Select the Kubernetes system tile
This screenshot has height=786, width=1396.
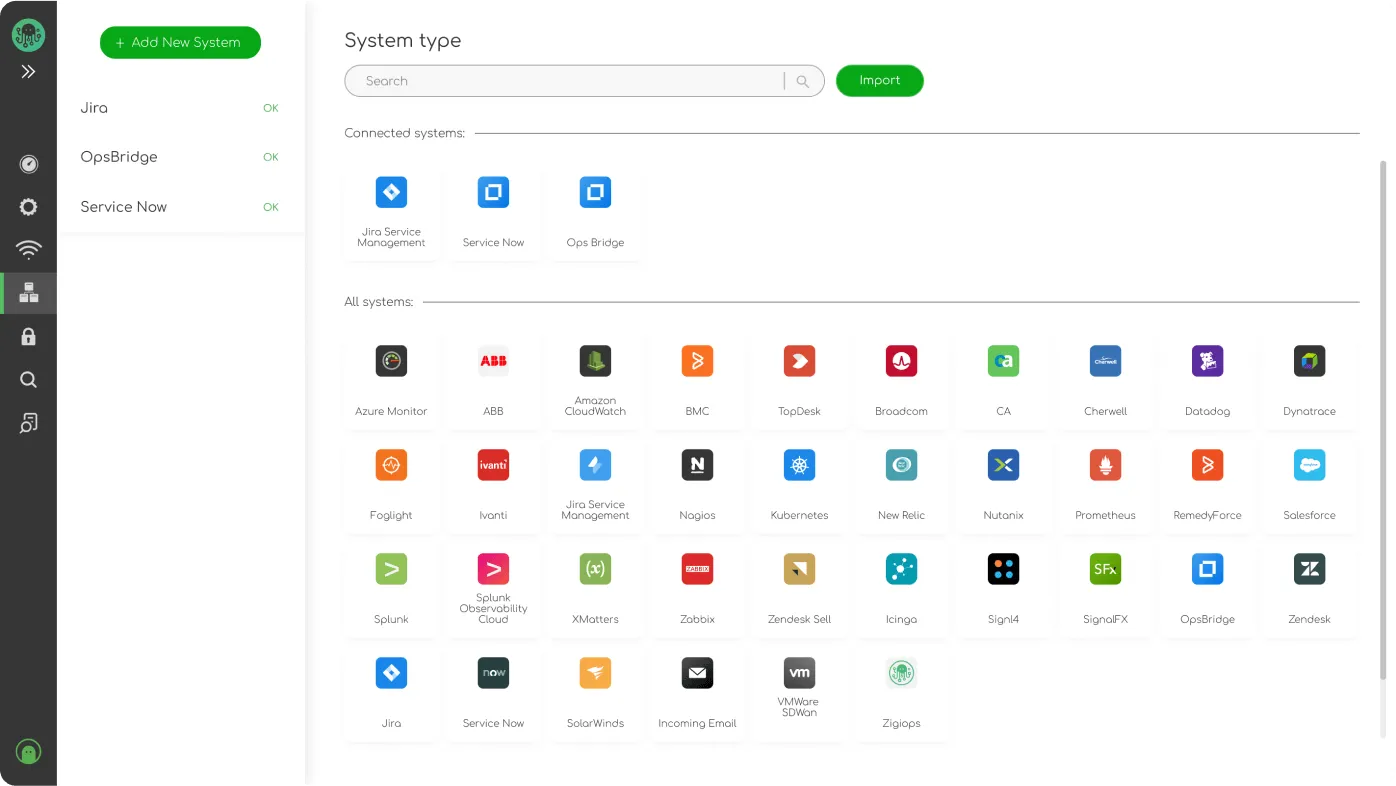(799, 486)
